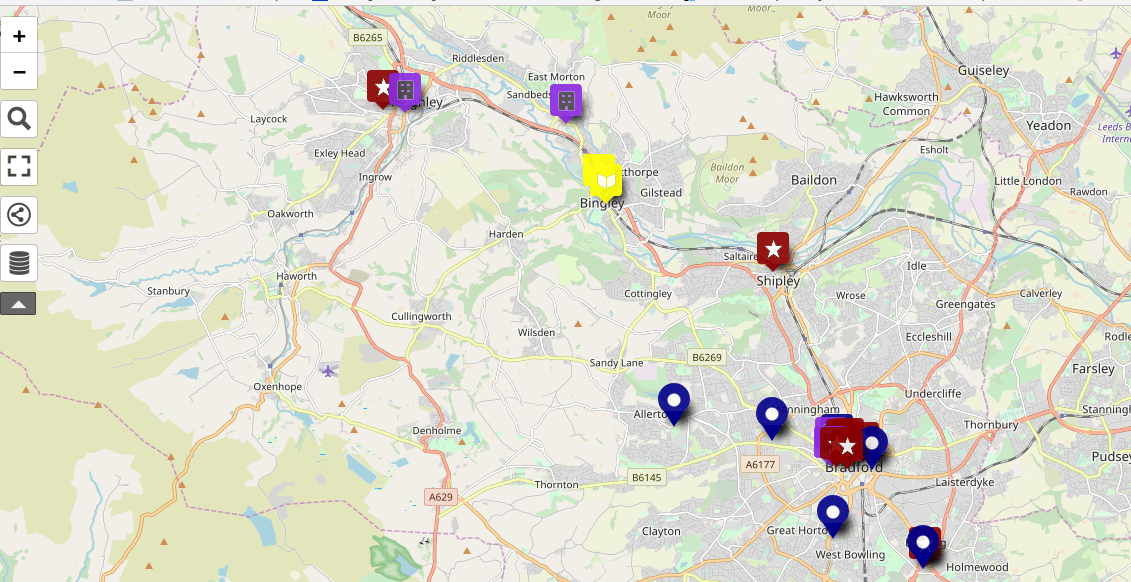Open the map search tool
1131x582 pixels.
tap(19, 120)
